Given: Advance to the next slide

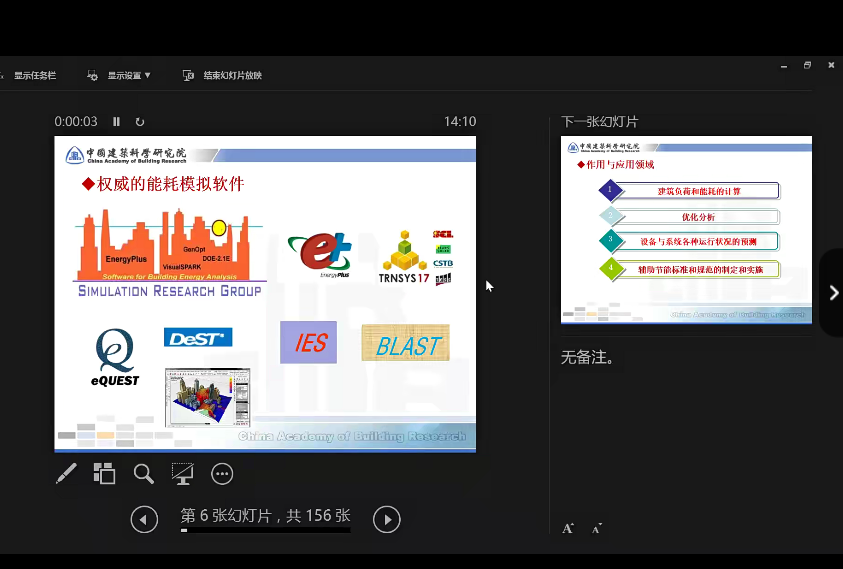Looking at the screenshot, I should click(387, 519).
